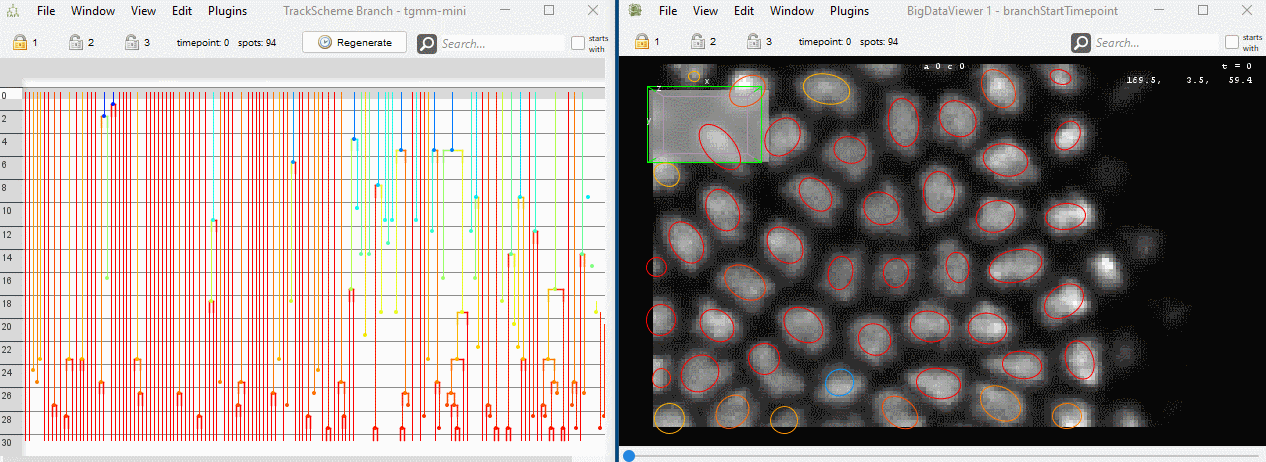Screen dimensions: 1266x462
Task: Select the blue-outlined cell spot
Action: (840, 382)
